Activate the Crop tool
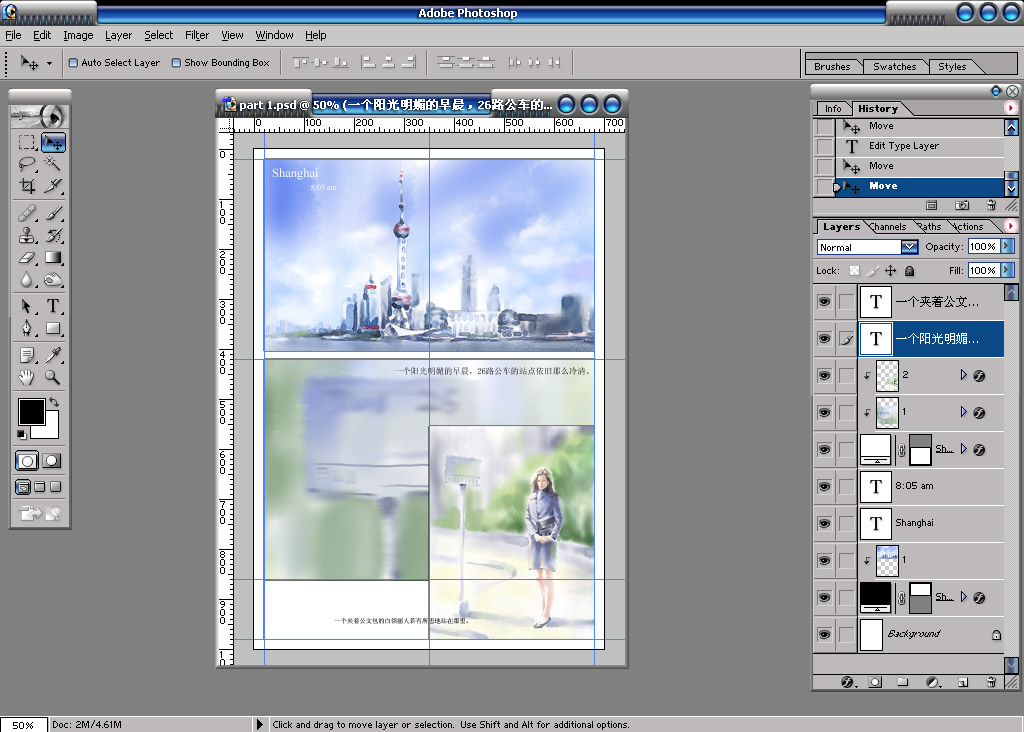 click(27, 186)
